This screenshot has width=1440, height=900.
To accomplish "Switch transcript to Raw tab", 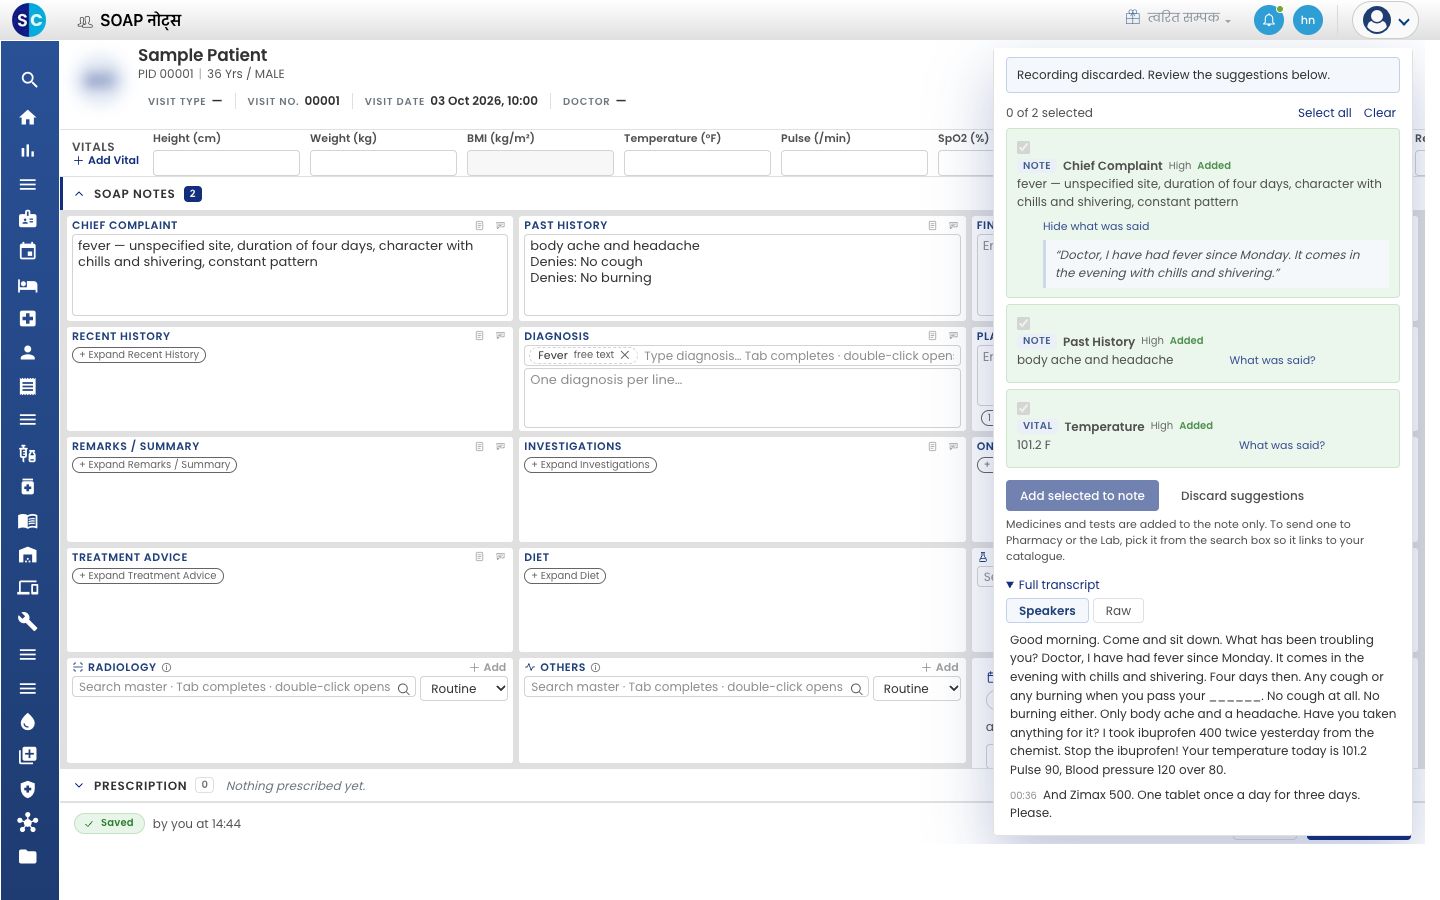I will [x=1118, y=611].
